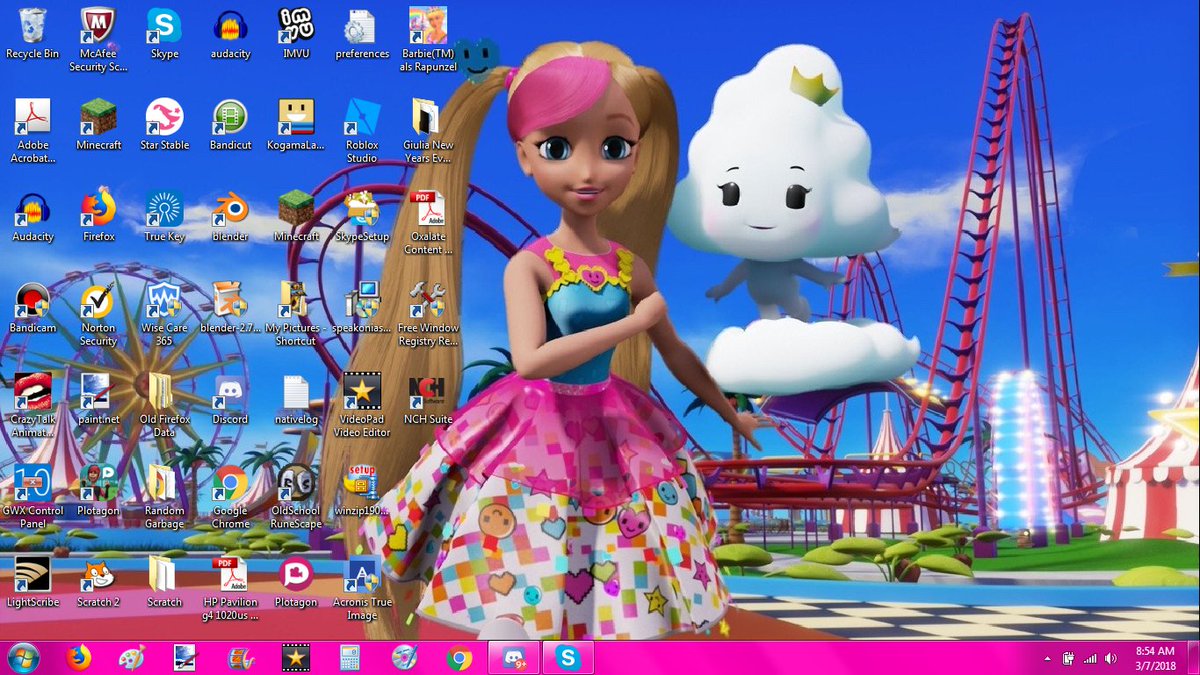Viewport: 1200px width, 675px height.
Task: Launch McAfee Security Scan desktop shortcut
Action: coord(98,40)
